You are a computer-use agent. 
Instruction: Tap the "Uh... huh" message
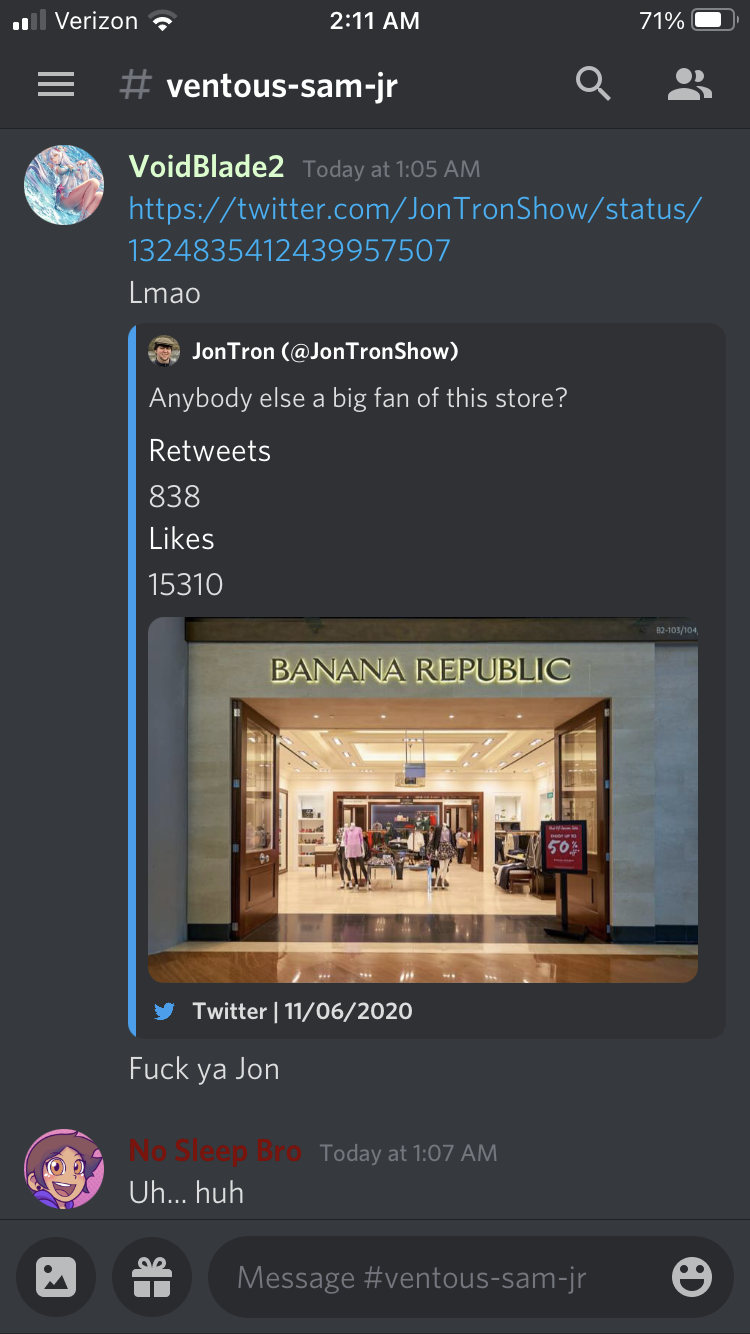[187, 1192]
